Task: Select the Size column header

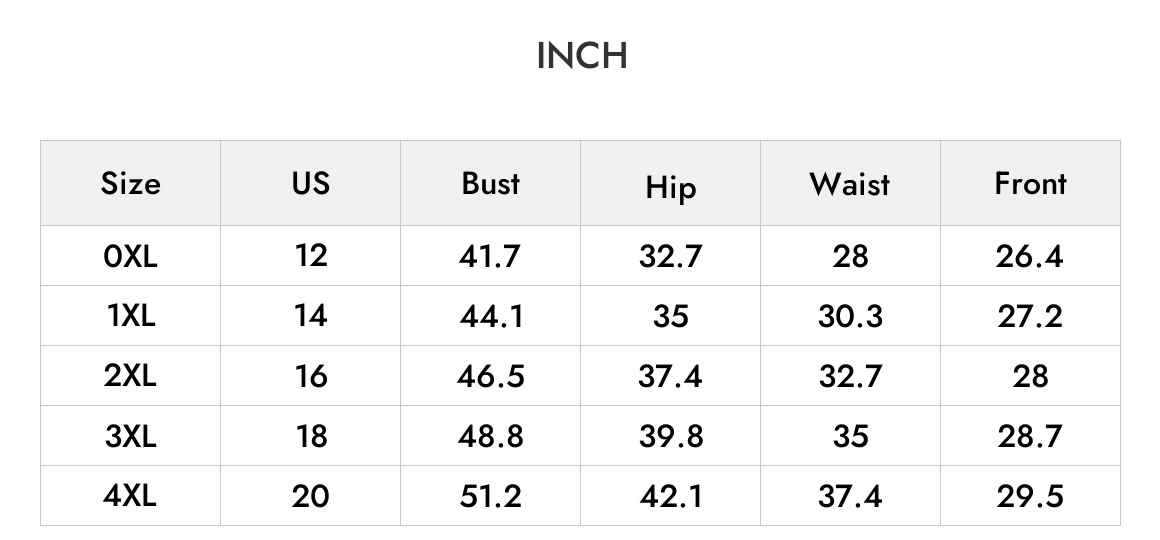Action: (130, 183)
